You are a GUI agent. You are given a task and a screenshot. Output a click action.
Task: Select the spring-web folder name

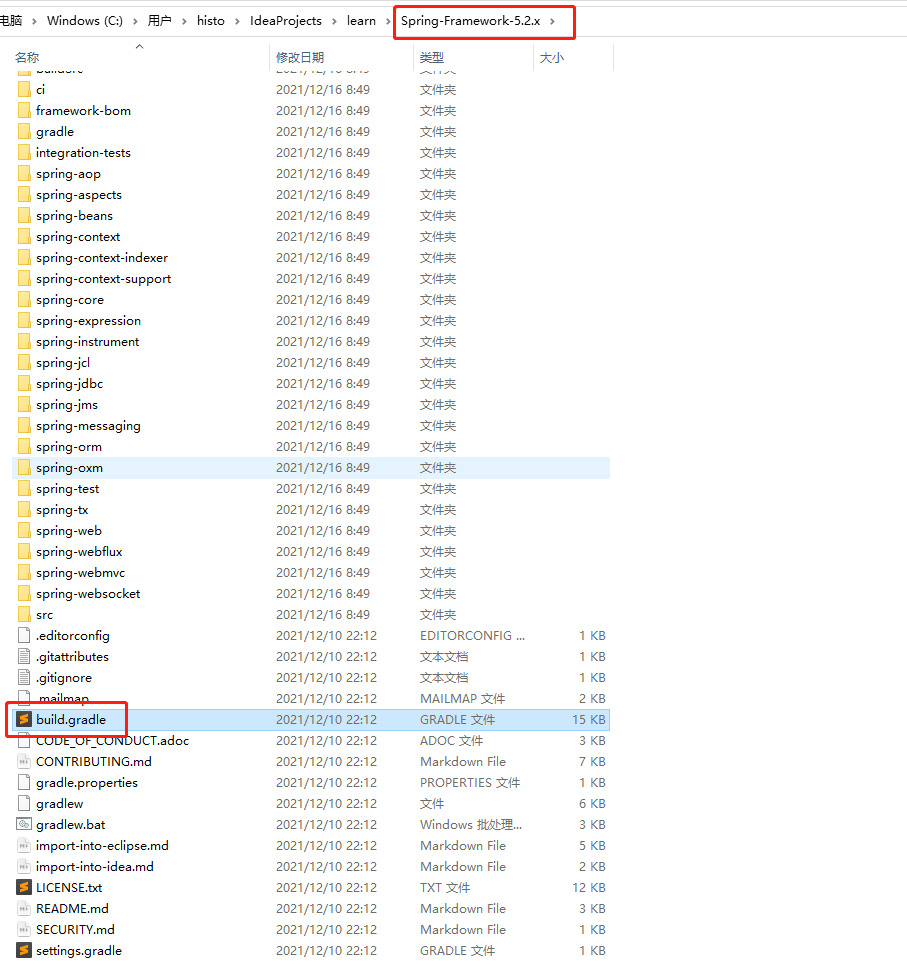click(x=69, y=531)
